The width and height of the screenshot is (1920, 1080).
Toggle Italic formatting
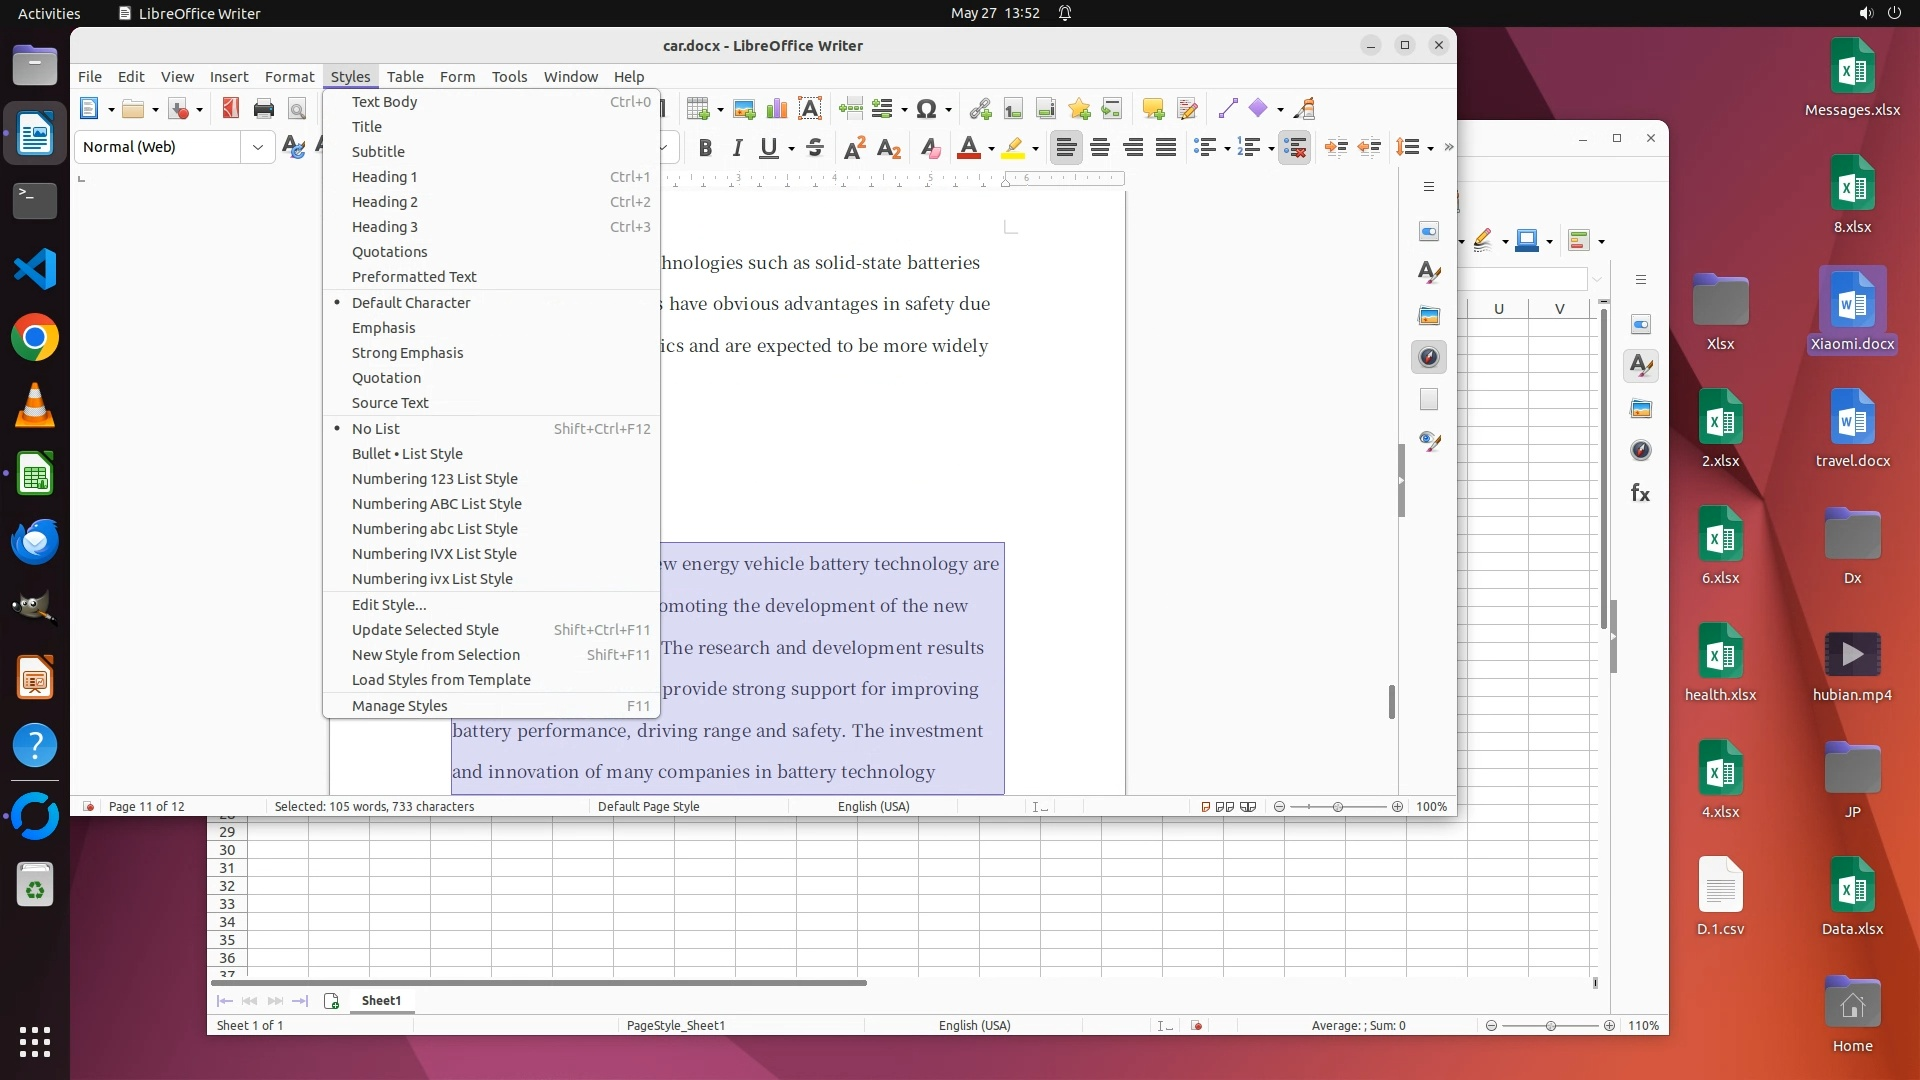[737, 148]
